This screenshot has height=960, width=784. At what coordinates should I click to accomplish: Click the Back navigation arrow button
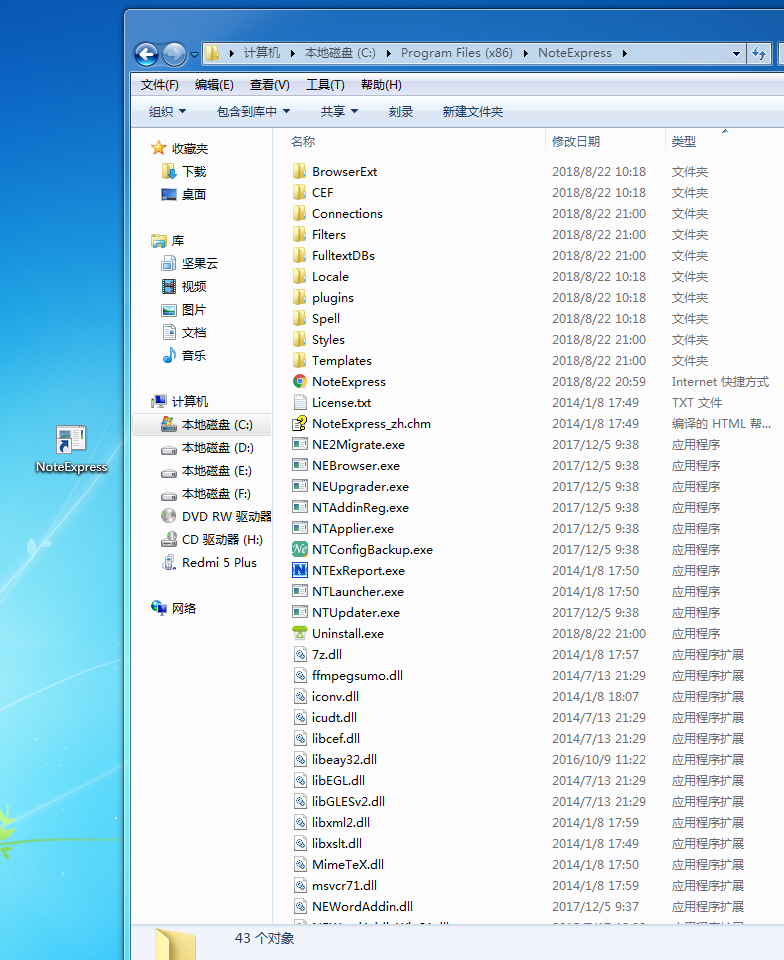click(146, 54)
